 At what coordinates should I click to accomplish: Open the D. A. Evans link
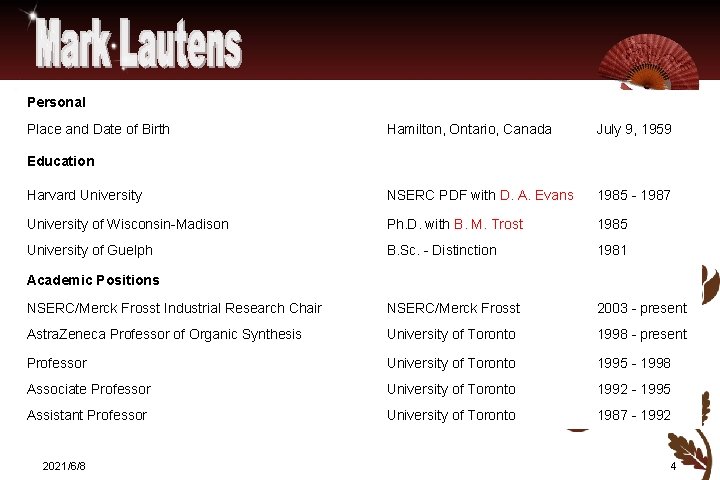tap(537, 195)
